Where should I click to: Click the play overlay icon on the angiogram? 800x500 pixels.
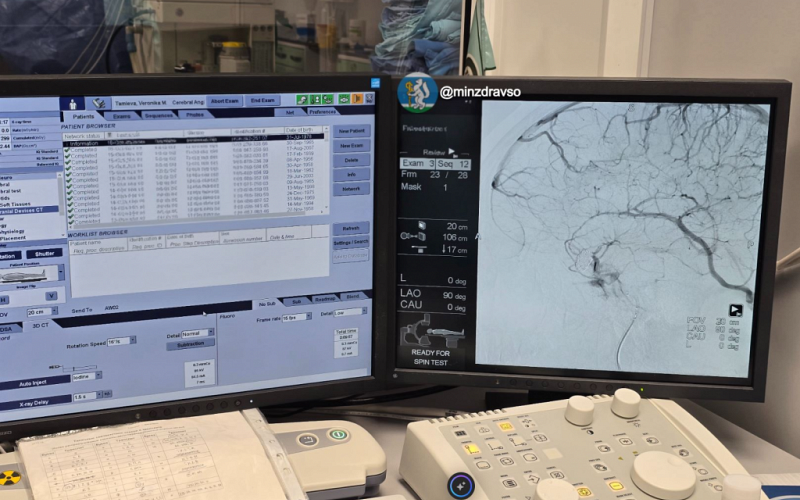(x=735, y=310)
